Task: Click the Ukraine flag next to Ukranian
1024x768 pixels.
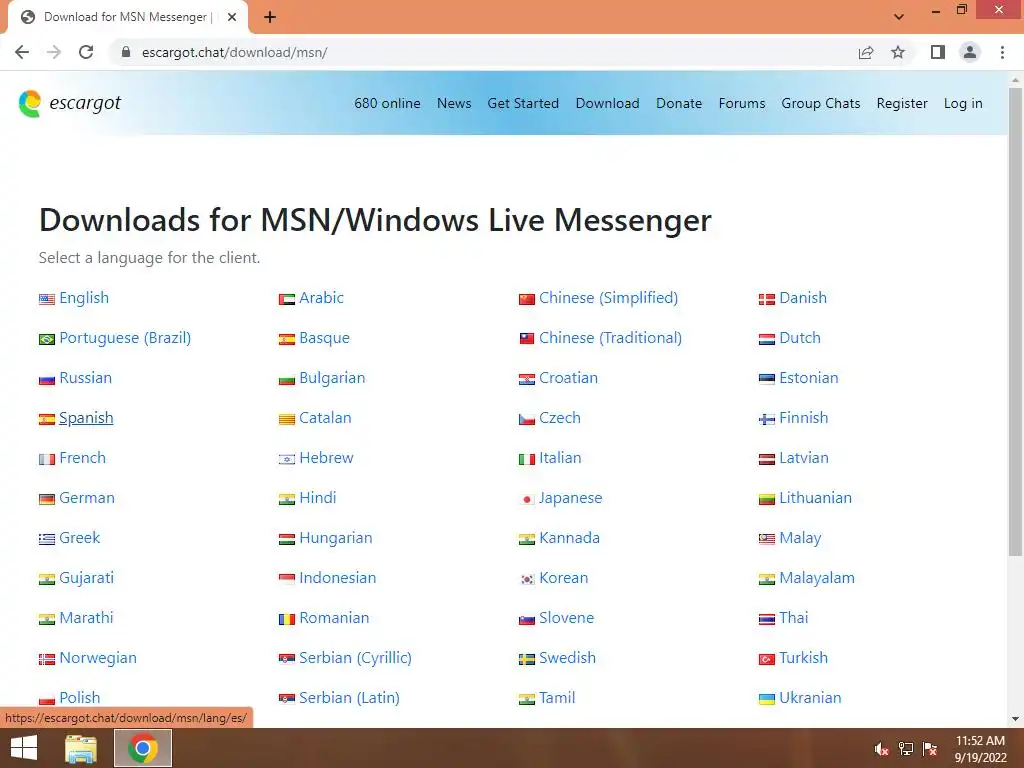Action: click(x=767, y=699)
